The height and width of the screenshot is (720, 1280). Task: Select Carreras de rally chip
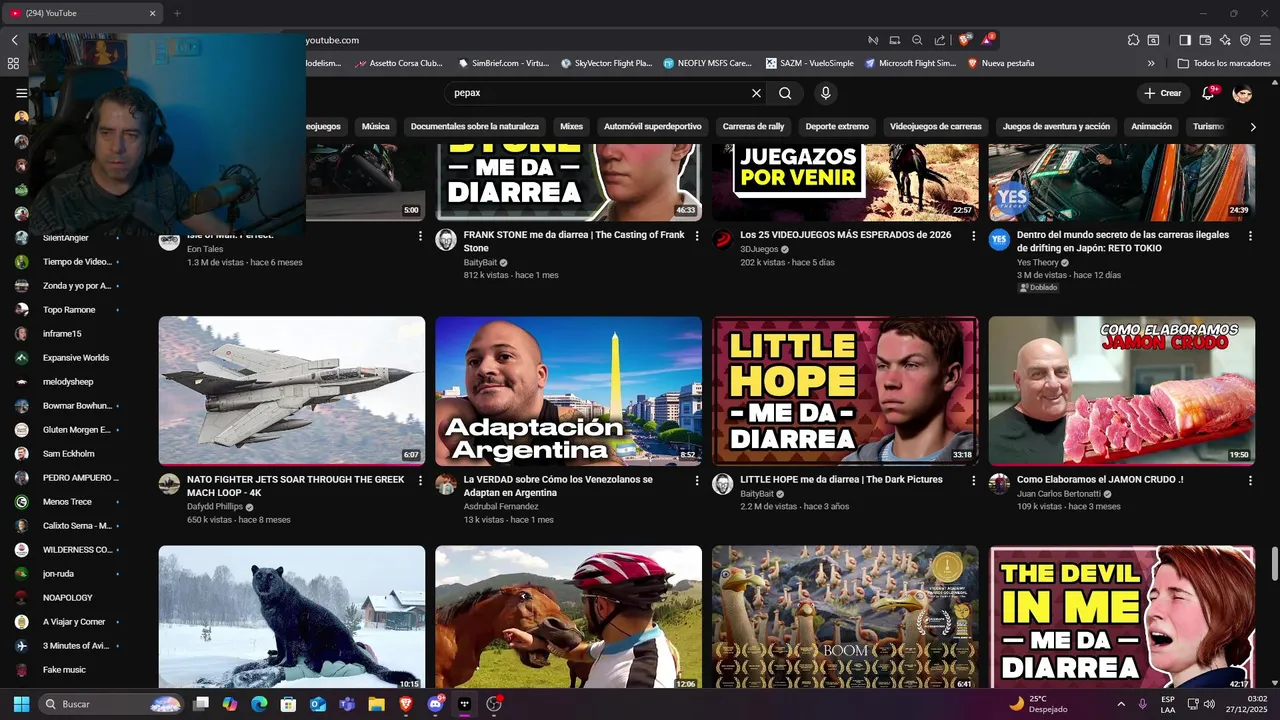click(x=753, y=127)
